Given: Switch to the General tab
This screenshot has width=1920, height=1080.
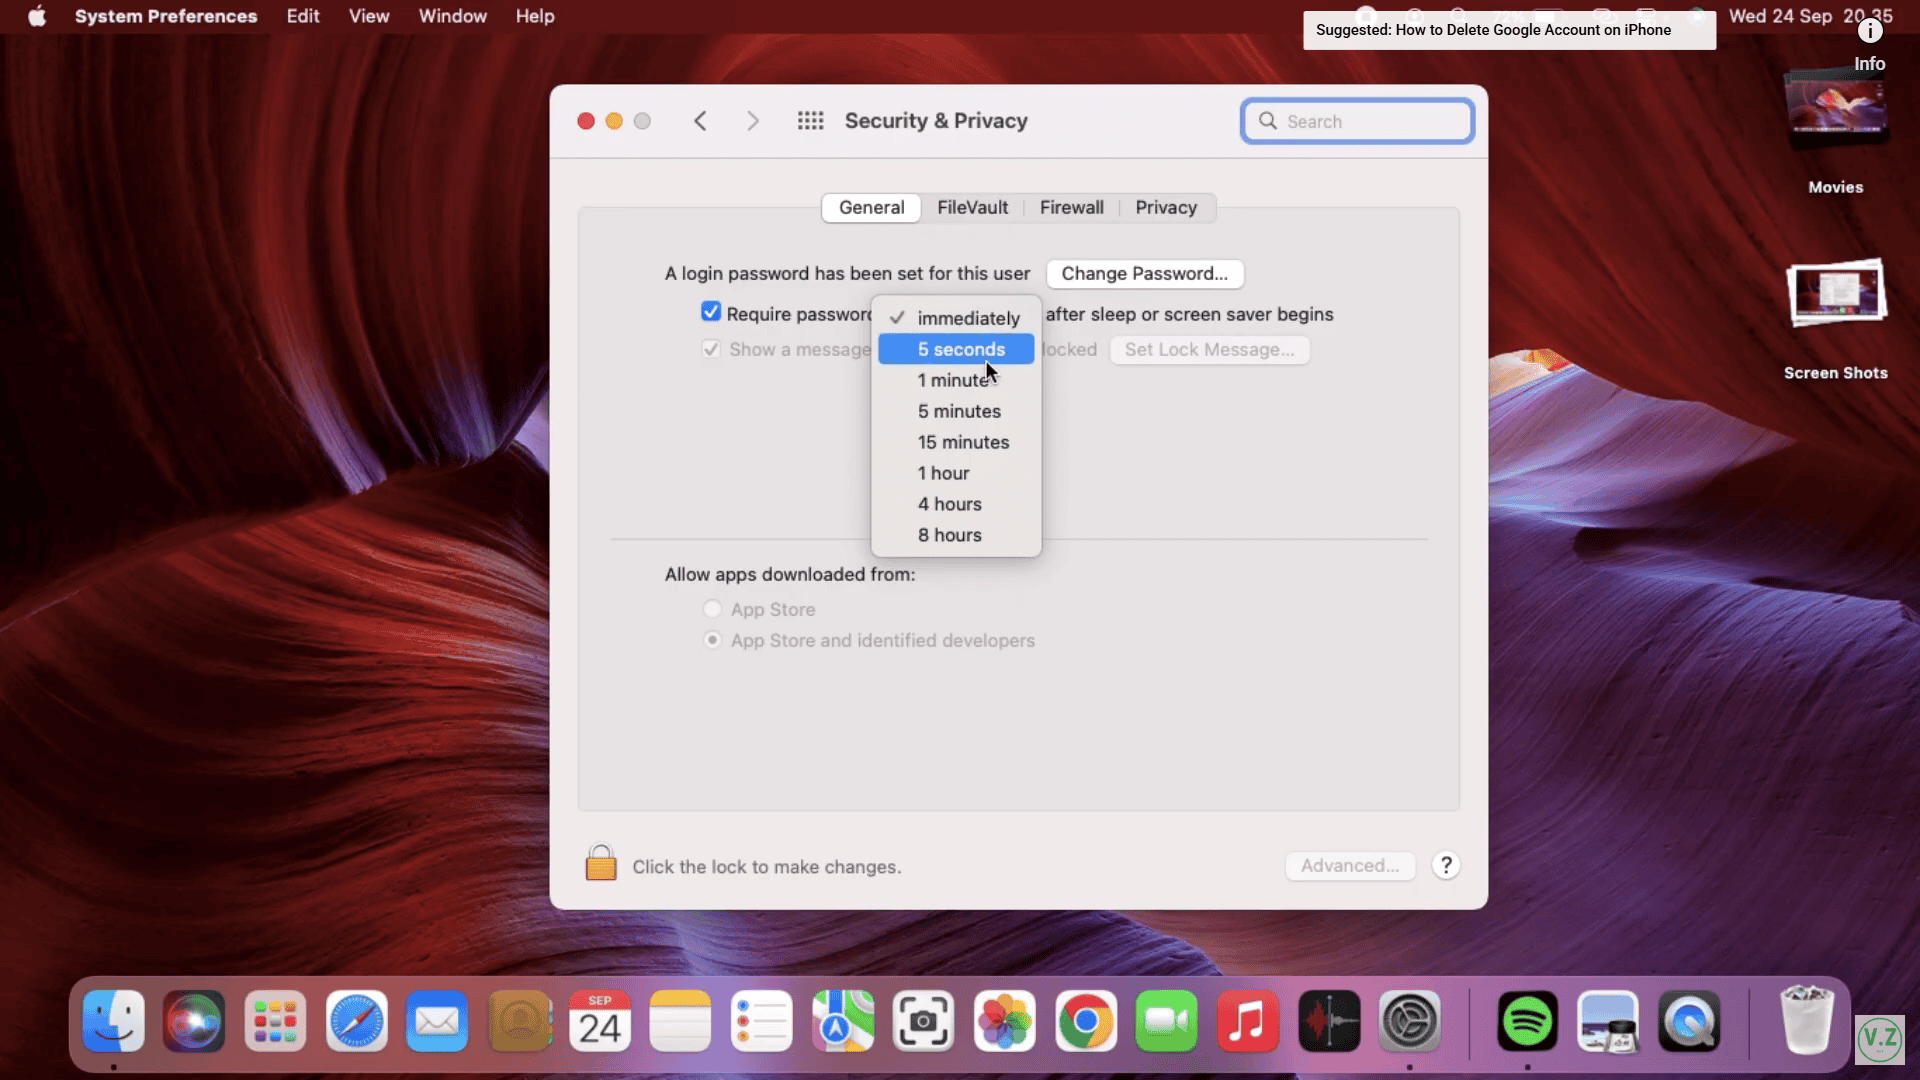Looking at the screenshot, I should [871, 207].
